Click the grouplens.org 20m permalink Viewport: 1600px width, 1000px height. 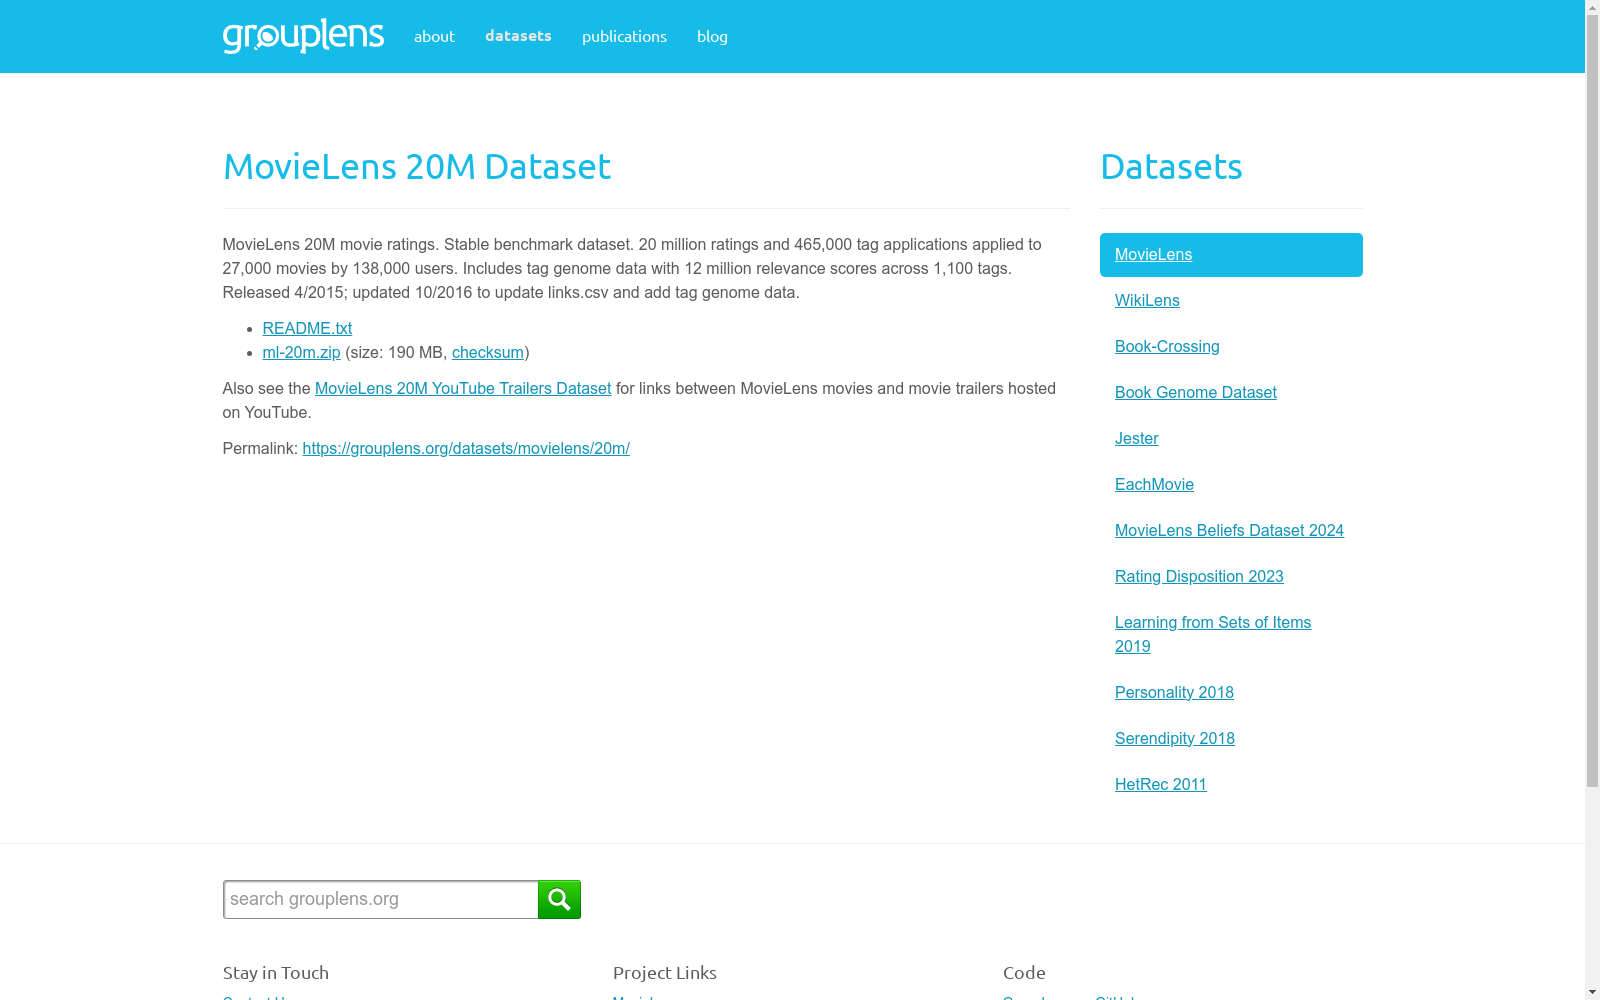466,448
